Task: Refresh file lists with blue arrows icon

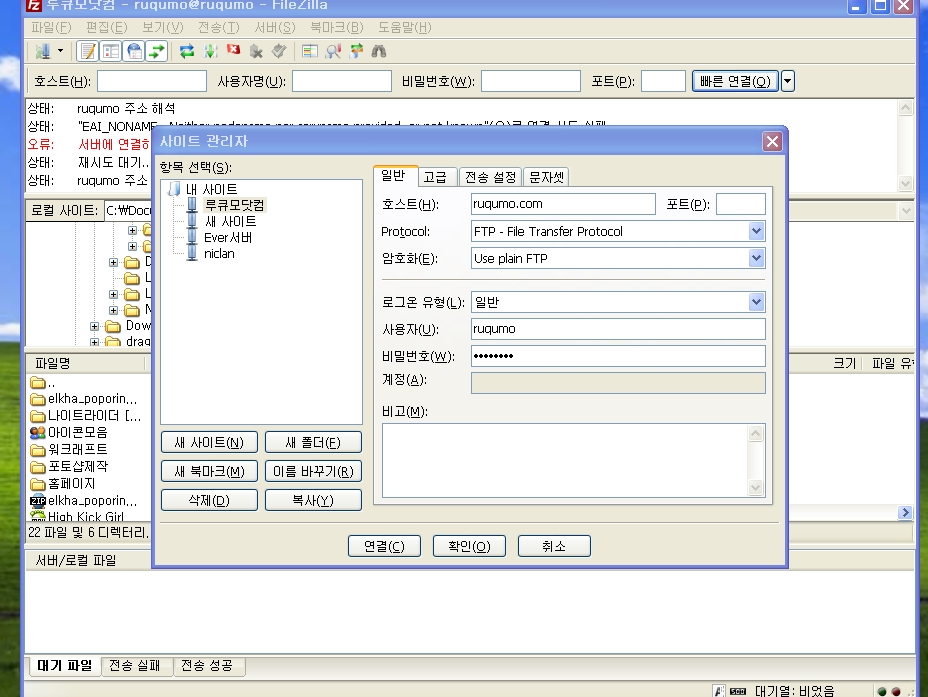Action: 187,51
